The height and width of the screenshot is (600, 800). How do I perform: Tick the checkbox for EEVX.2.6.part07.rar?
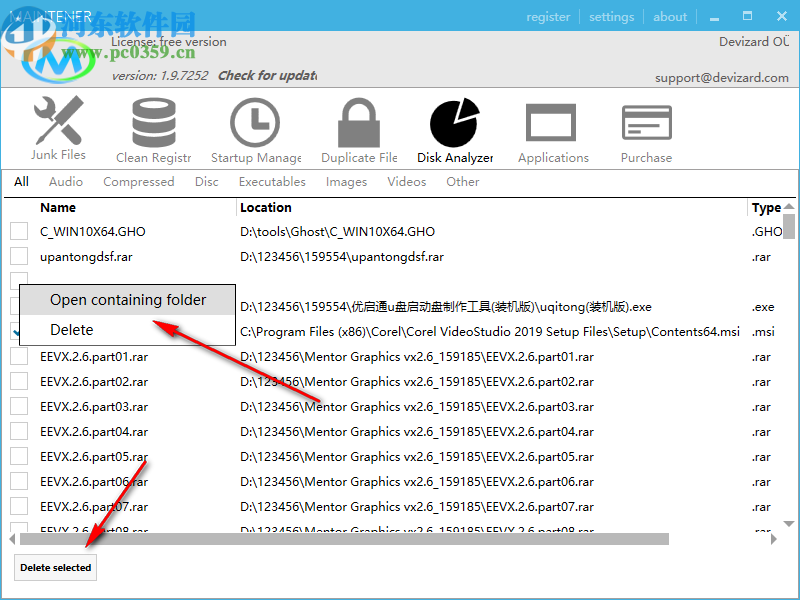pyautogui.click(x=19, y=506)
